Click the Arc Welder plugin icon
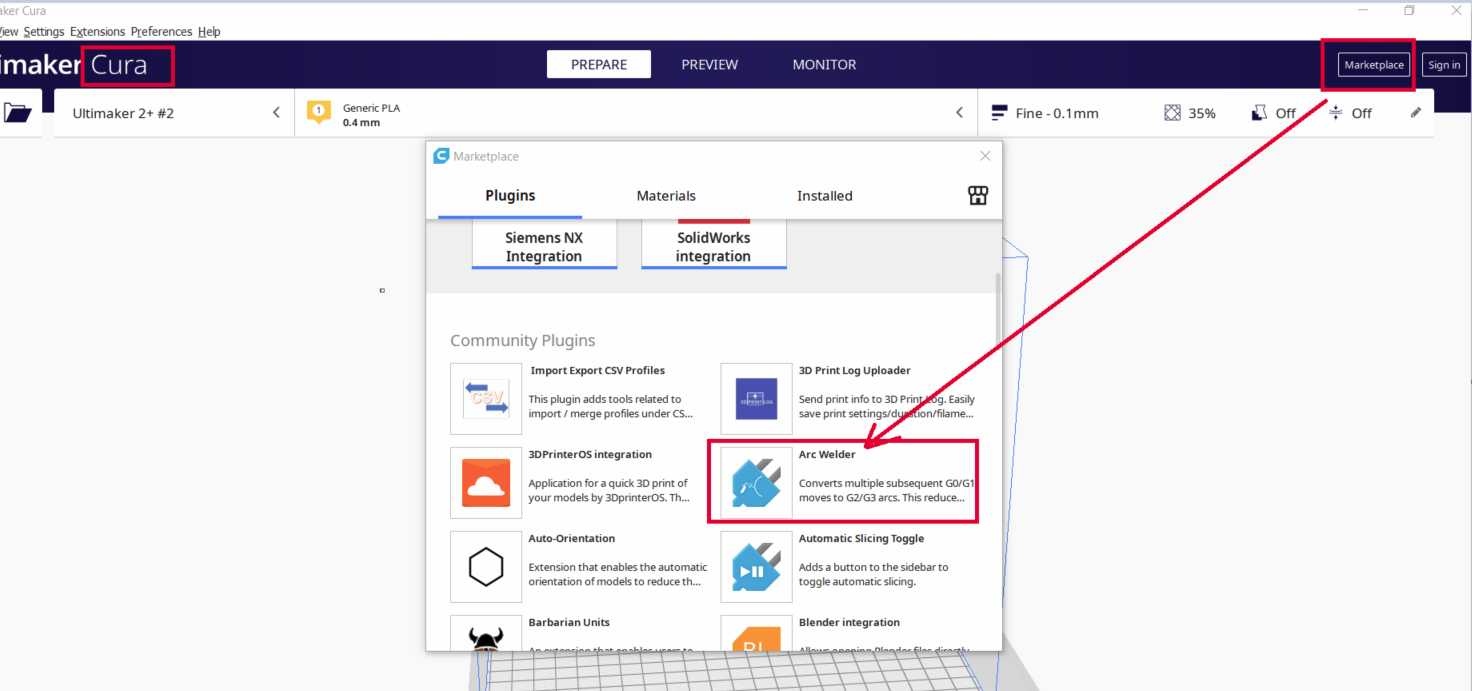The image size is (1472, 691). [757, 482]
